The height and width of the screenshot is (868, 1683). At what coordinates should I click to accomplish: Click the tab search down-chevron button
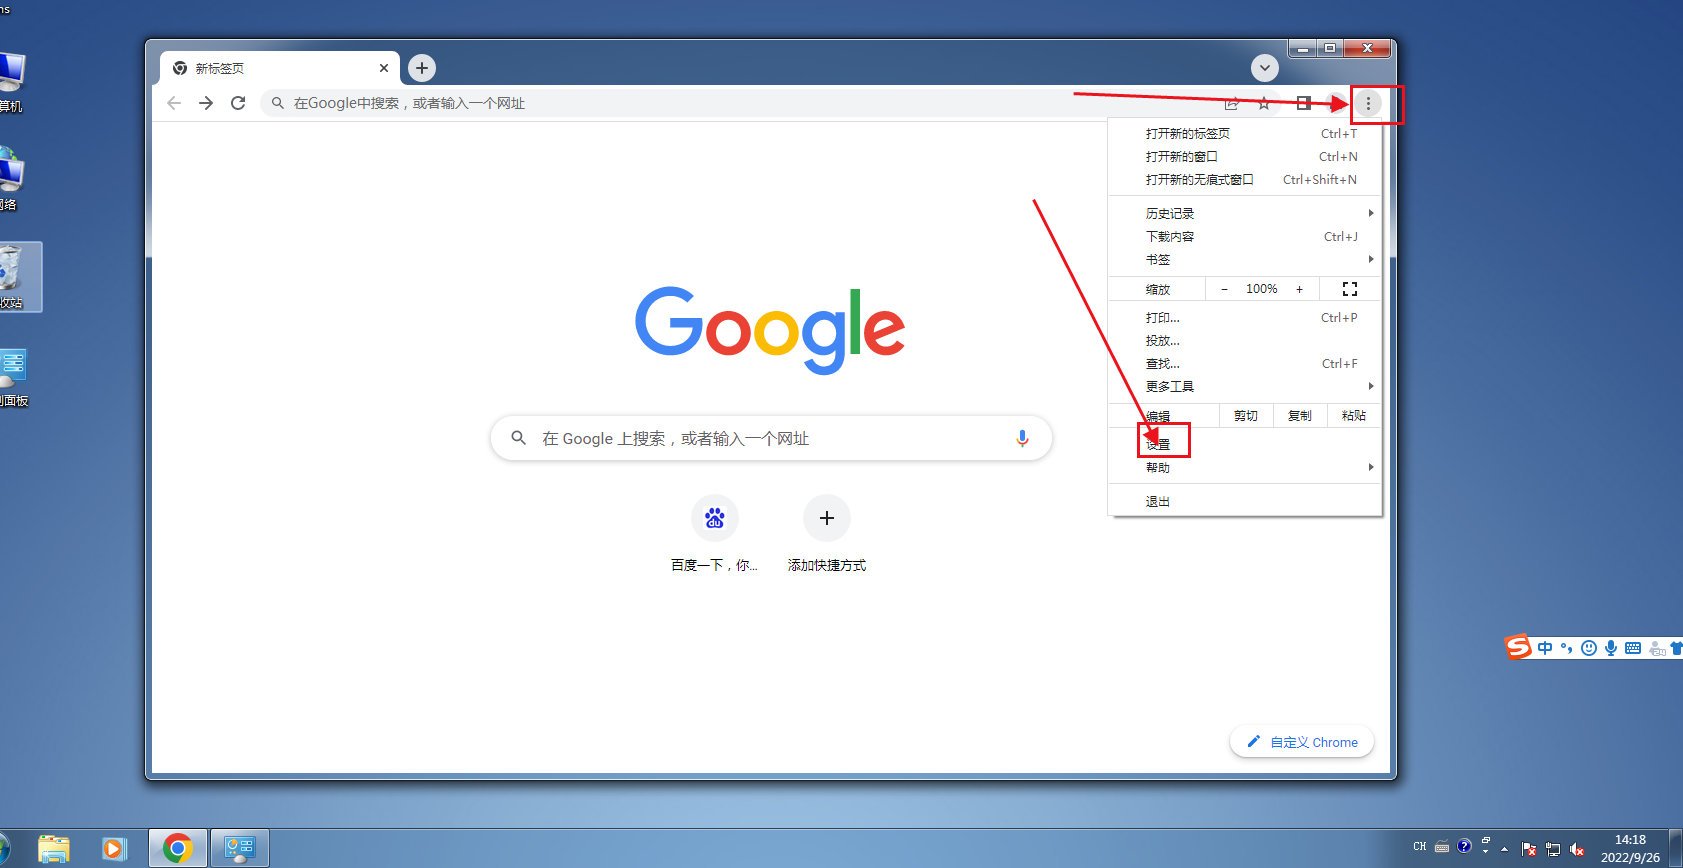coord(1265,68)
